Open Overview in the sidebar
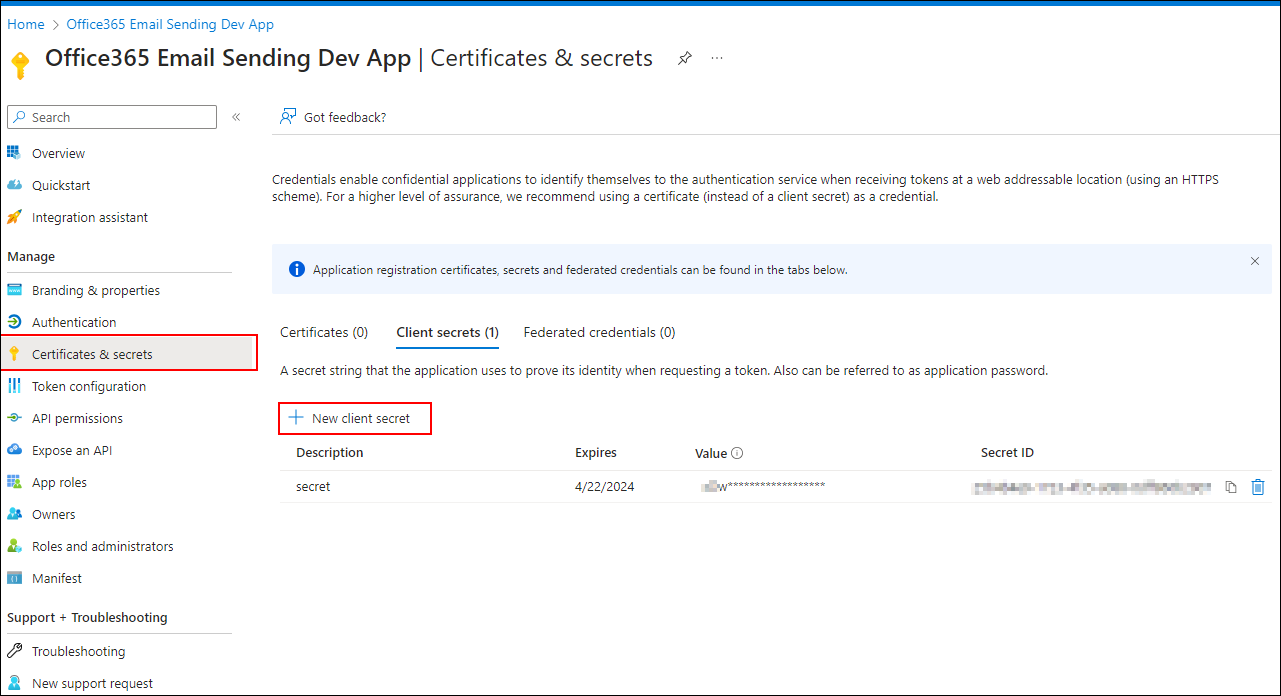 (58, 153)
